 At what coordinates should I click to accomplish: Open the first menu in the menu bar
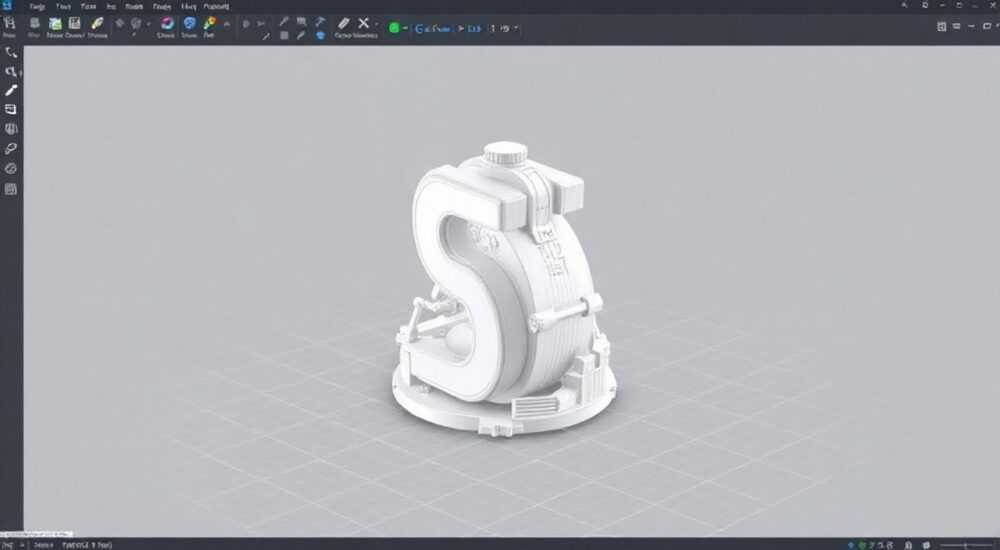tap(37, 6)
